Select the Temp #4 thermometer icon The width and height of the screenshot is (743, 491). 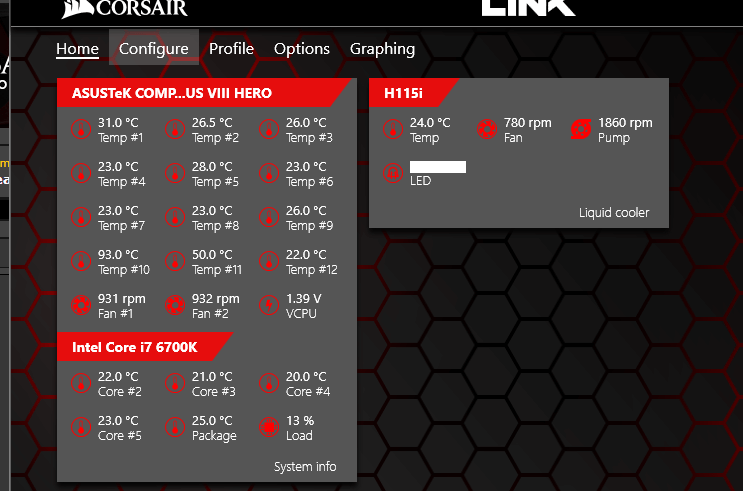click(81, 173)
